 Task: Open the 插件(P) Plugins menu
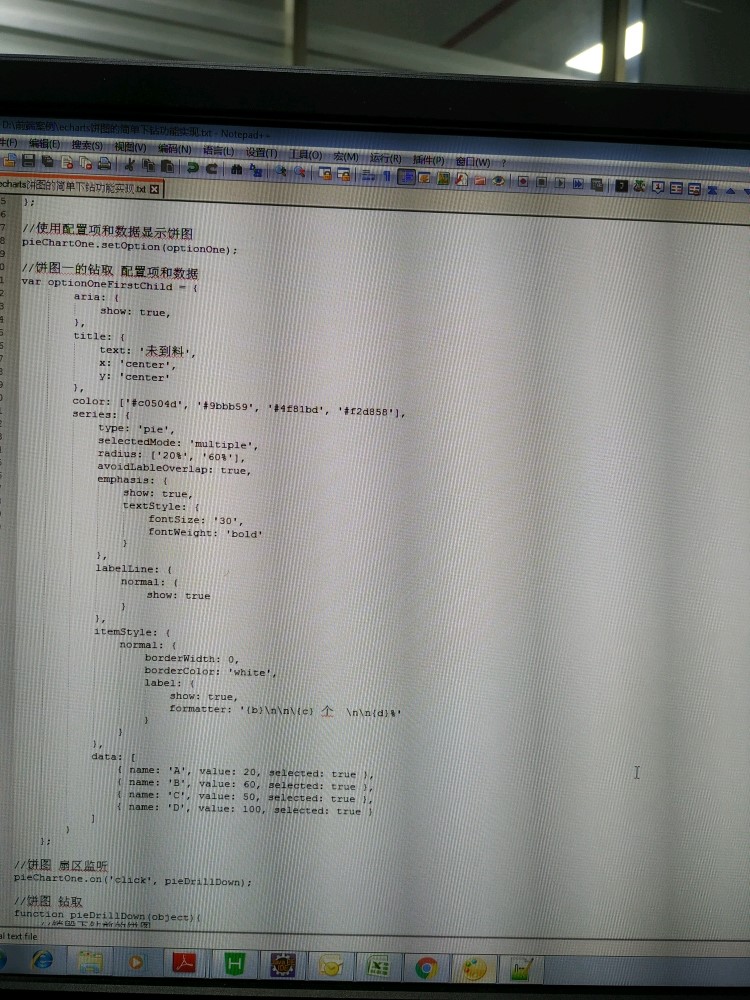(429, 161)
